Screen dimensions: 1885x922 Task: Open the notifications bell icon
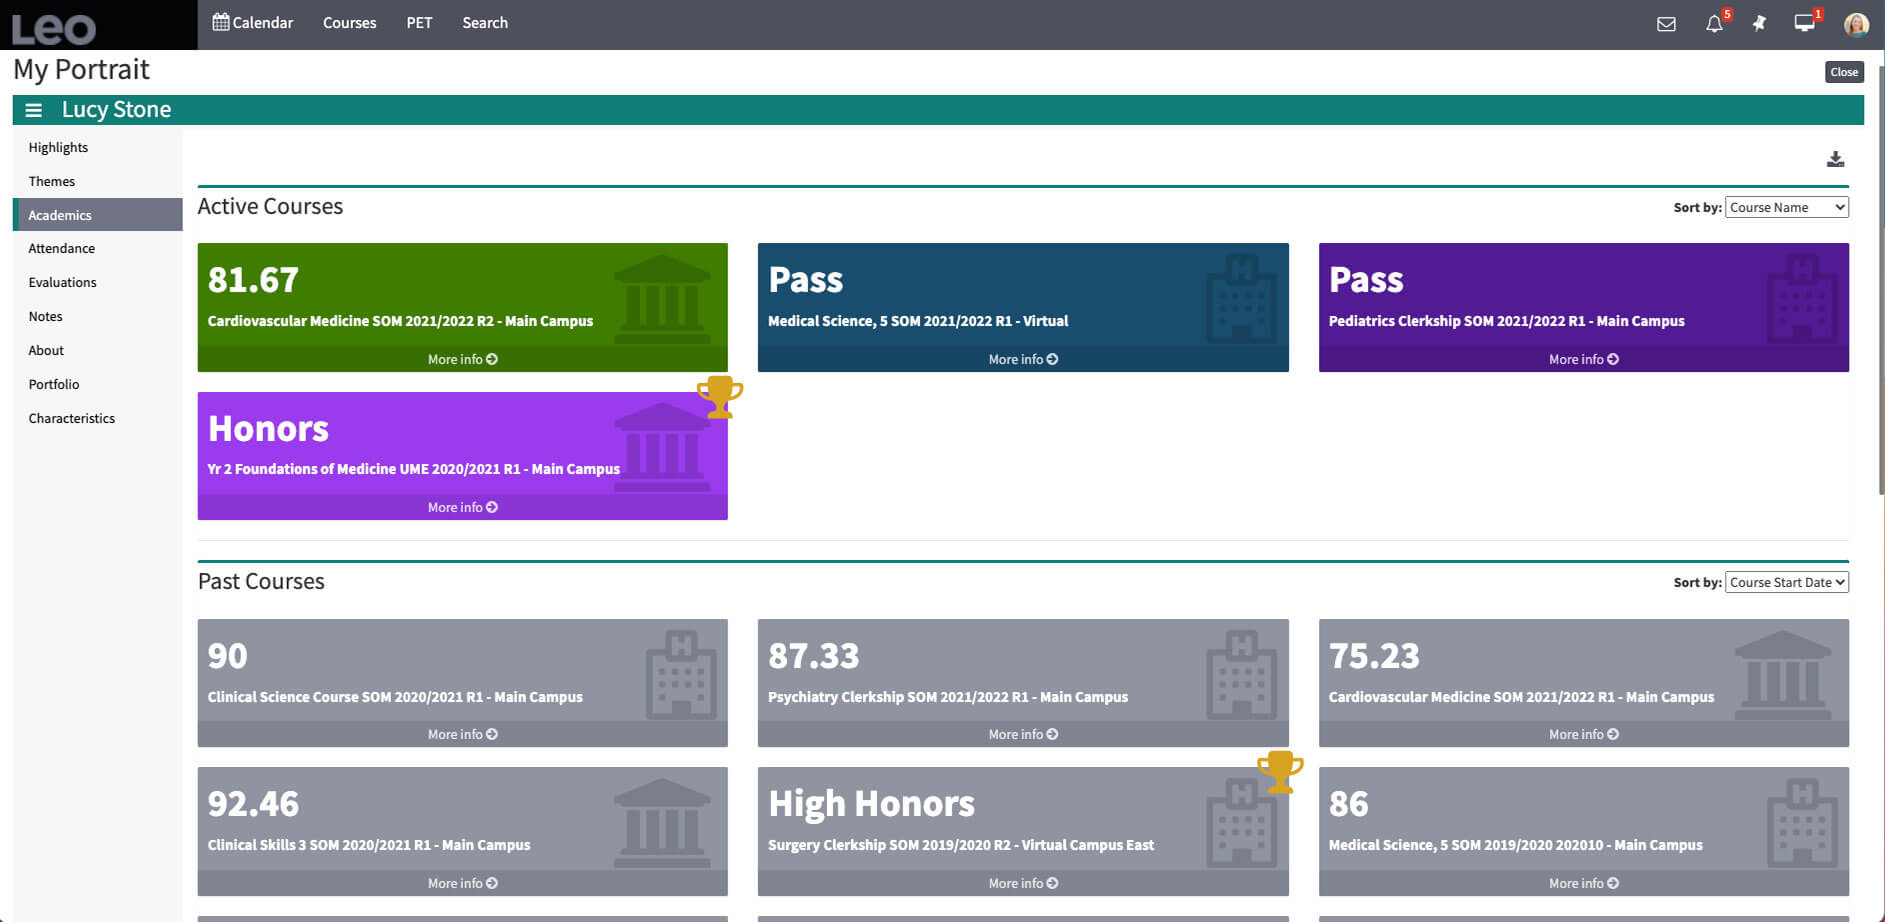(1714, 24)
